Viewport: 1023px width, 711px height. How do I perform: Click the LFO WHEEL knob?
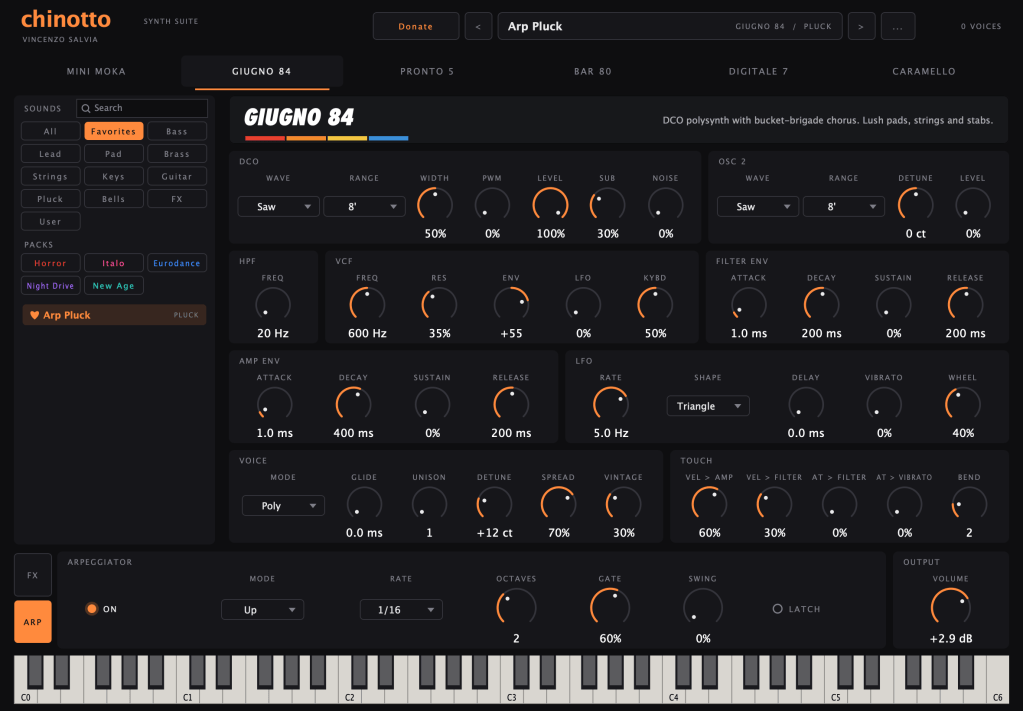[x=963, y=404]
